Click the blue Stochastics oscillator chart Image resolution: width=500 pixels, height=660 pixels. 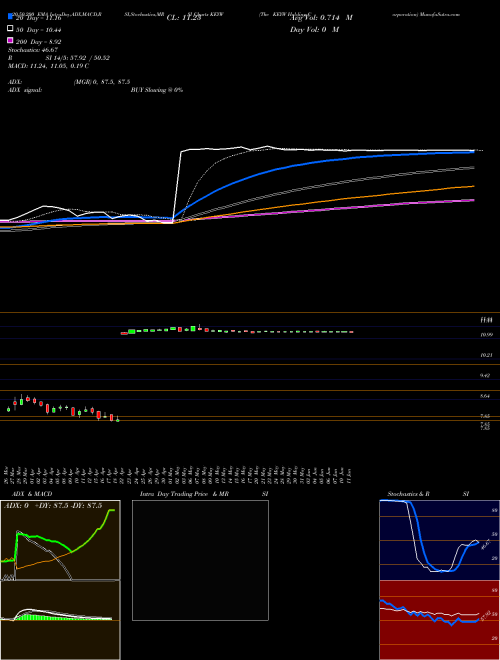click(x=439, y=540)
